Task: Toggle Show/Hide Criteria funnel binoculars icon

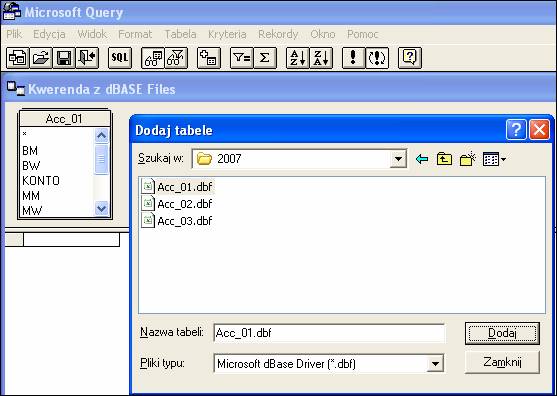Action: pos(176,58)
